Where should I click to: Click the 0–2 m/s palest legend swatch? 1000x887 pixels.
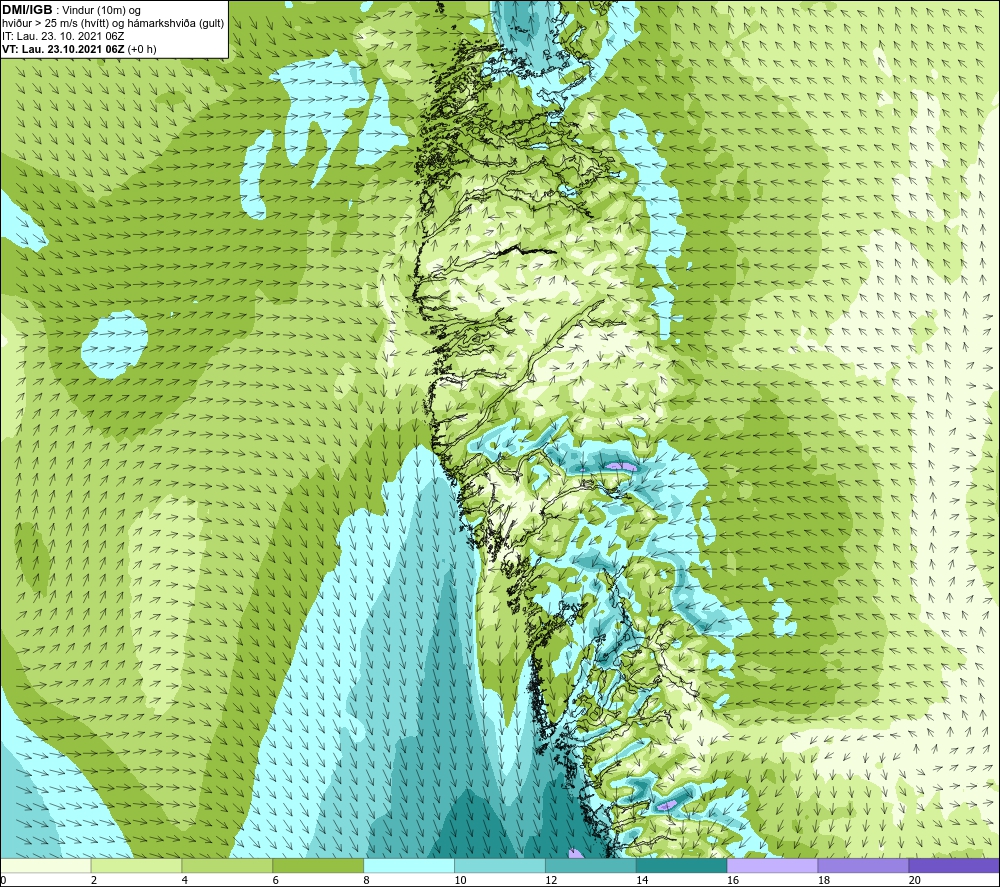tap(46, 865)
